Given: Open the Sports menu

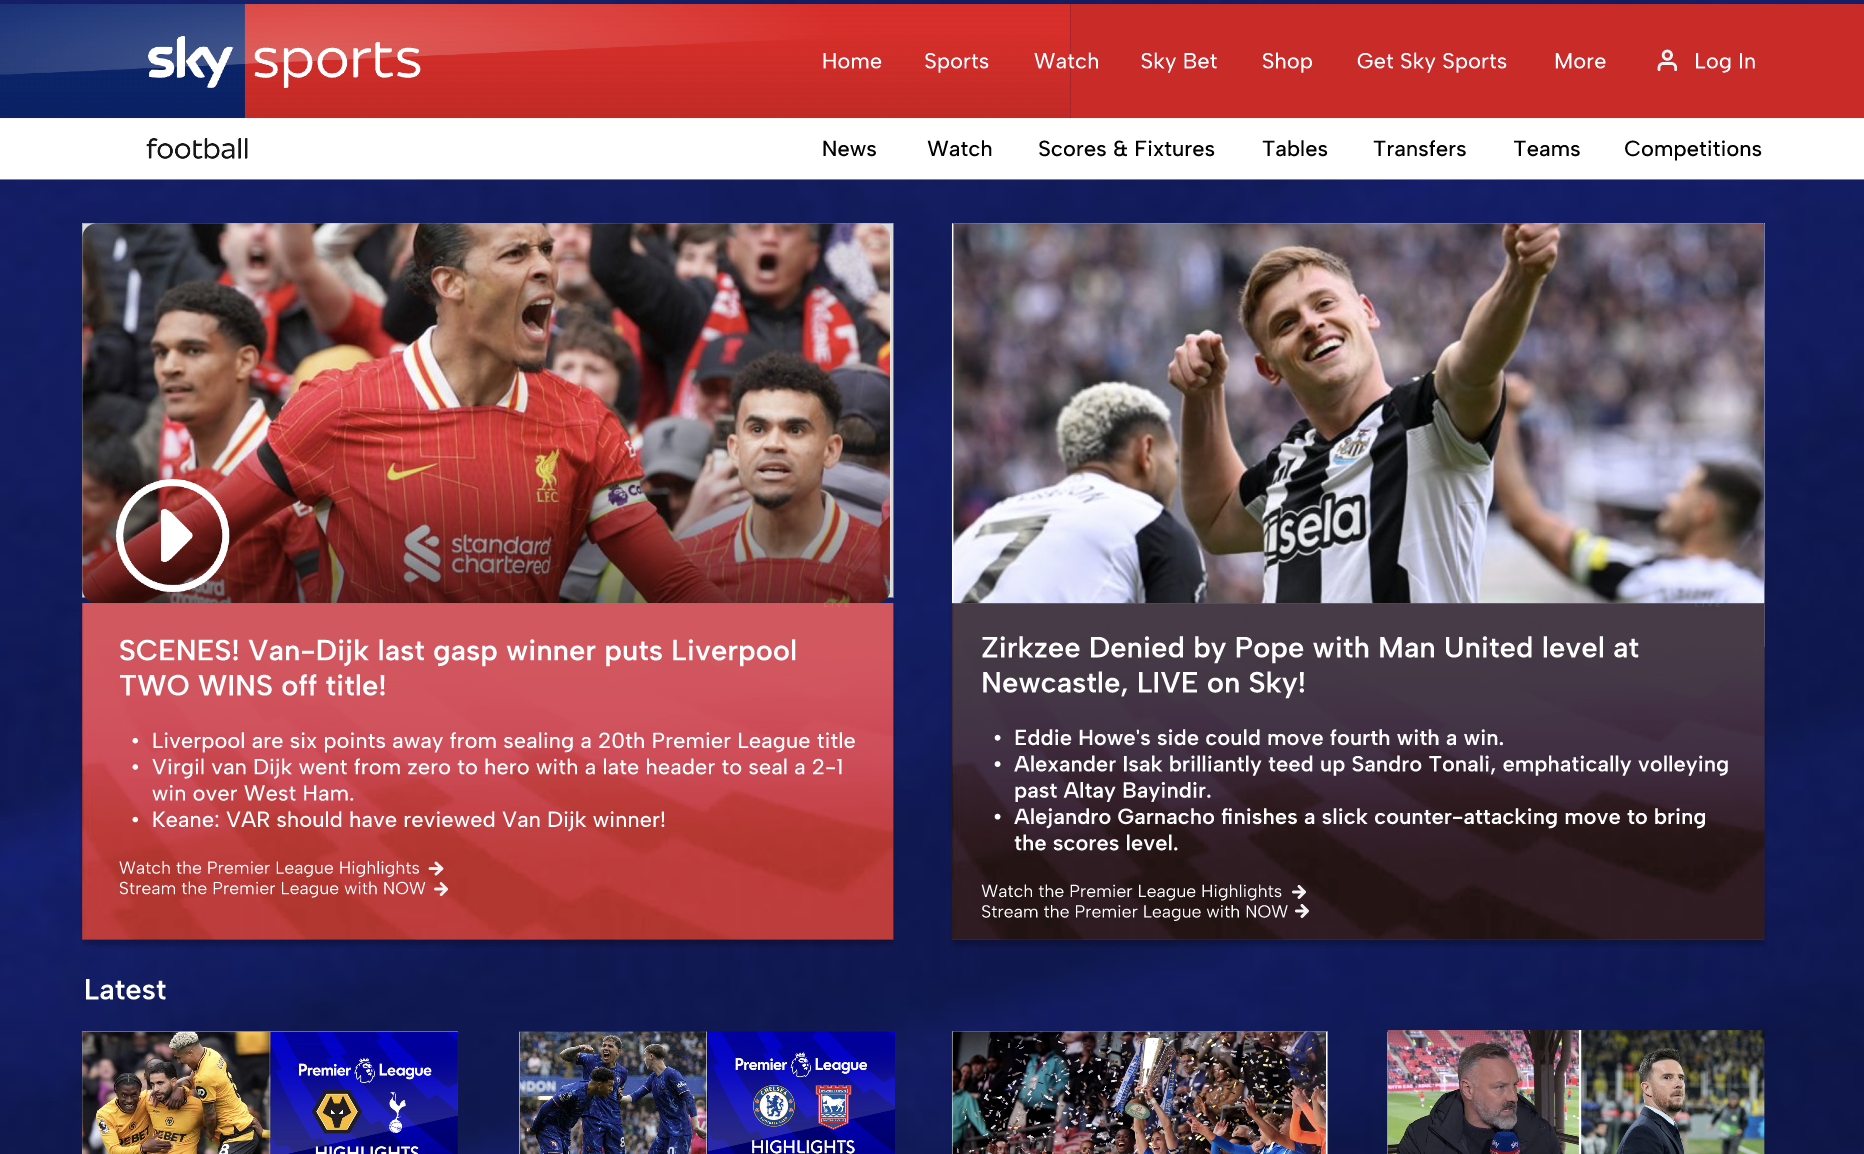Looking at the screenshot, I should tap(956, 61).
